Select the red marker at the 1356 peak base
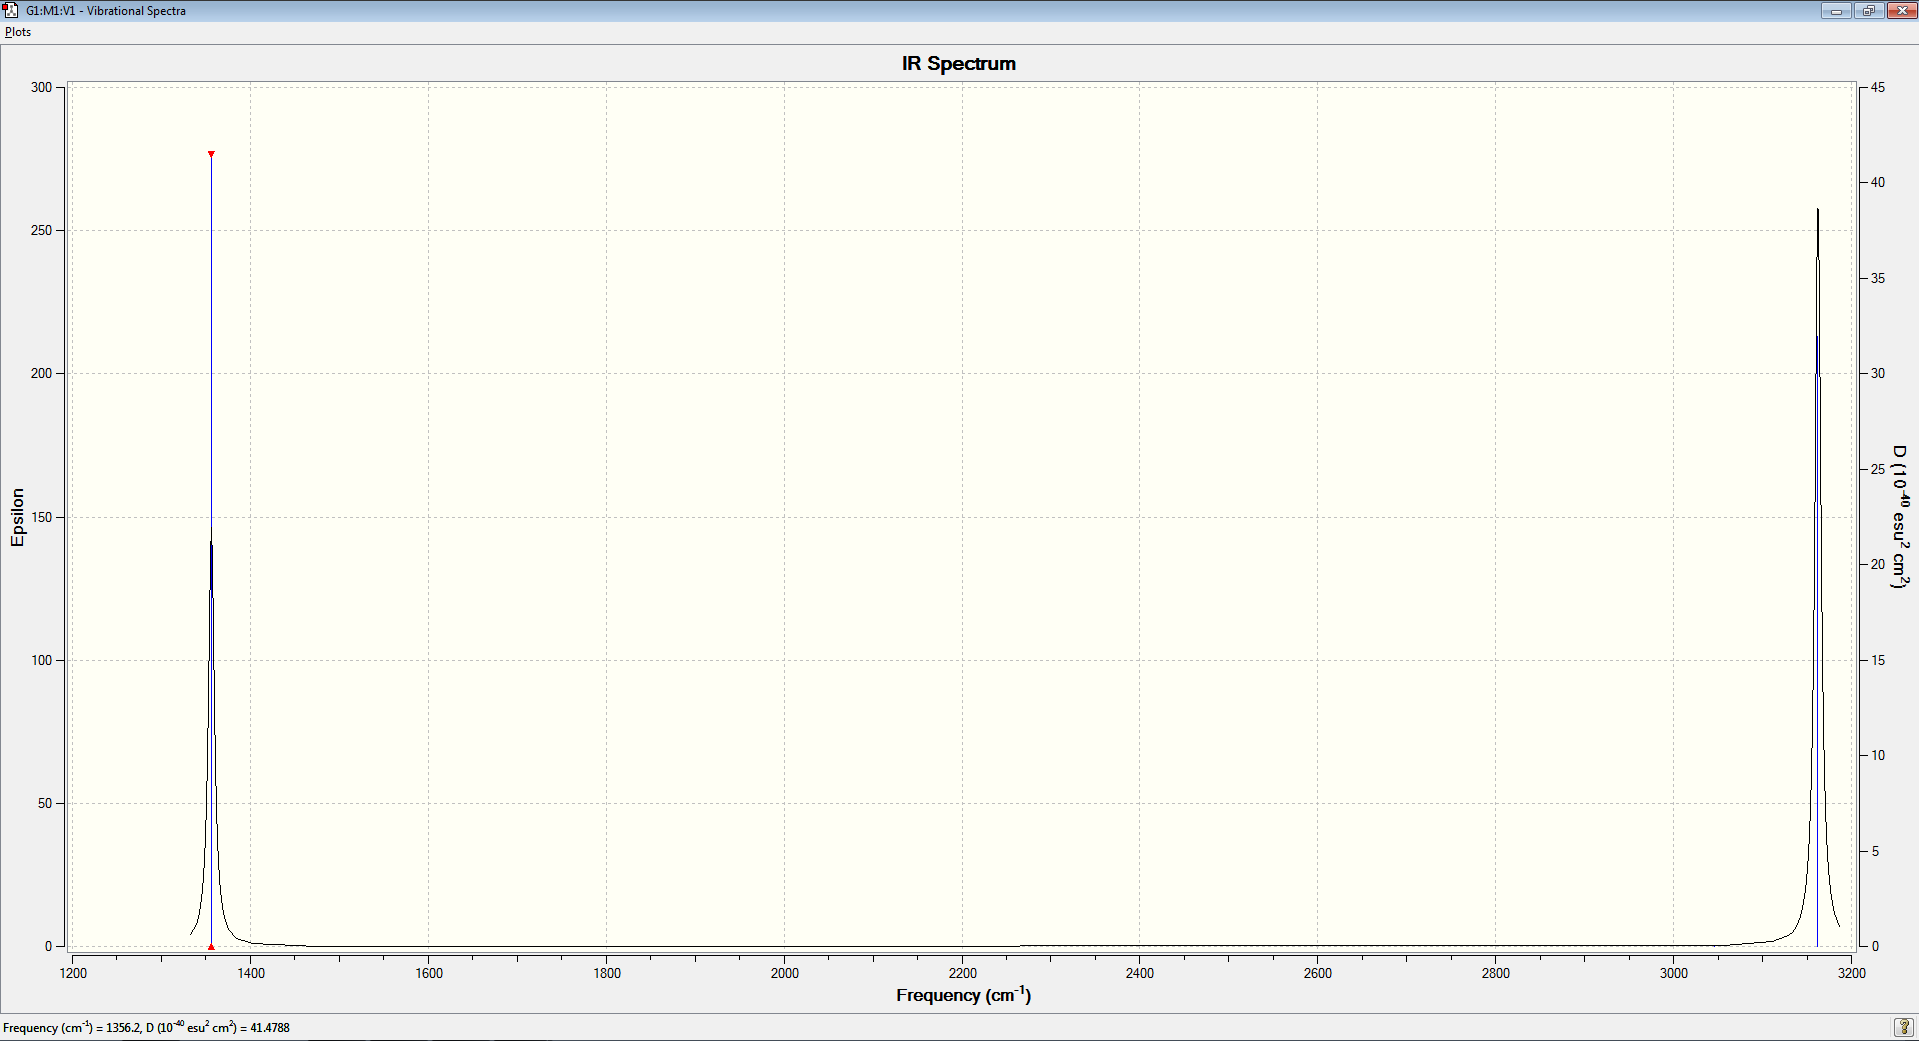The image size is (1919, 1041). 211,946
